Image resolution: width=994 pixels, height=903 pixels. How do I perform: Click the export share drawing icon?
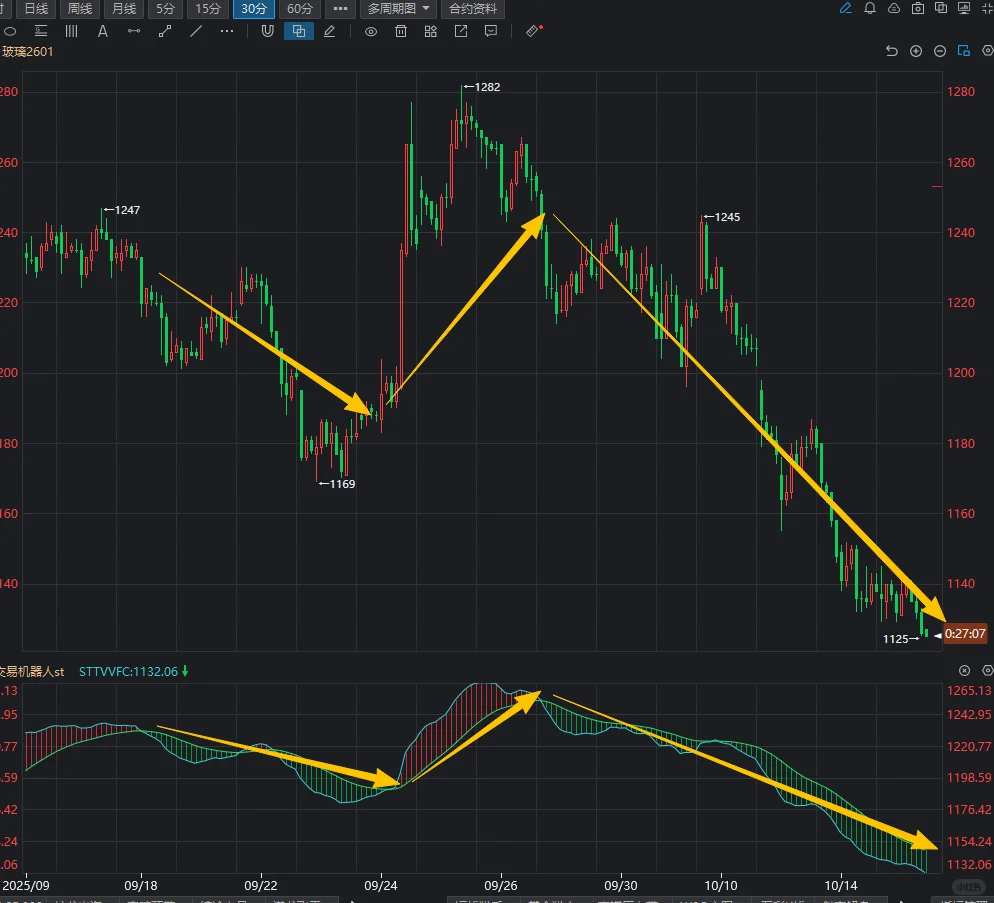point(461,31)
